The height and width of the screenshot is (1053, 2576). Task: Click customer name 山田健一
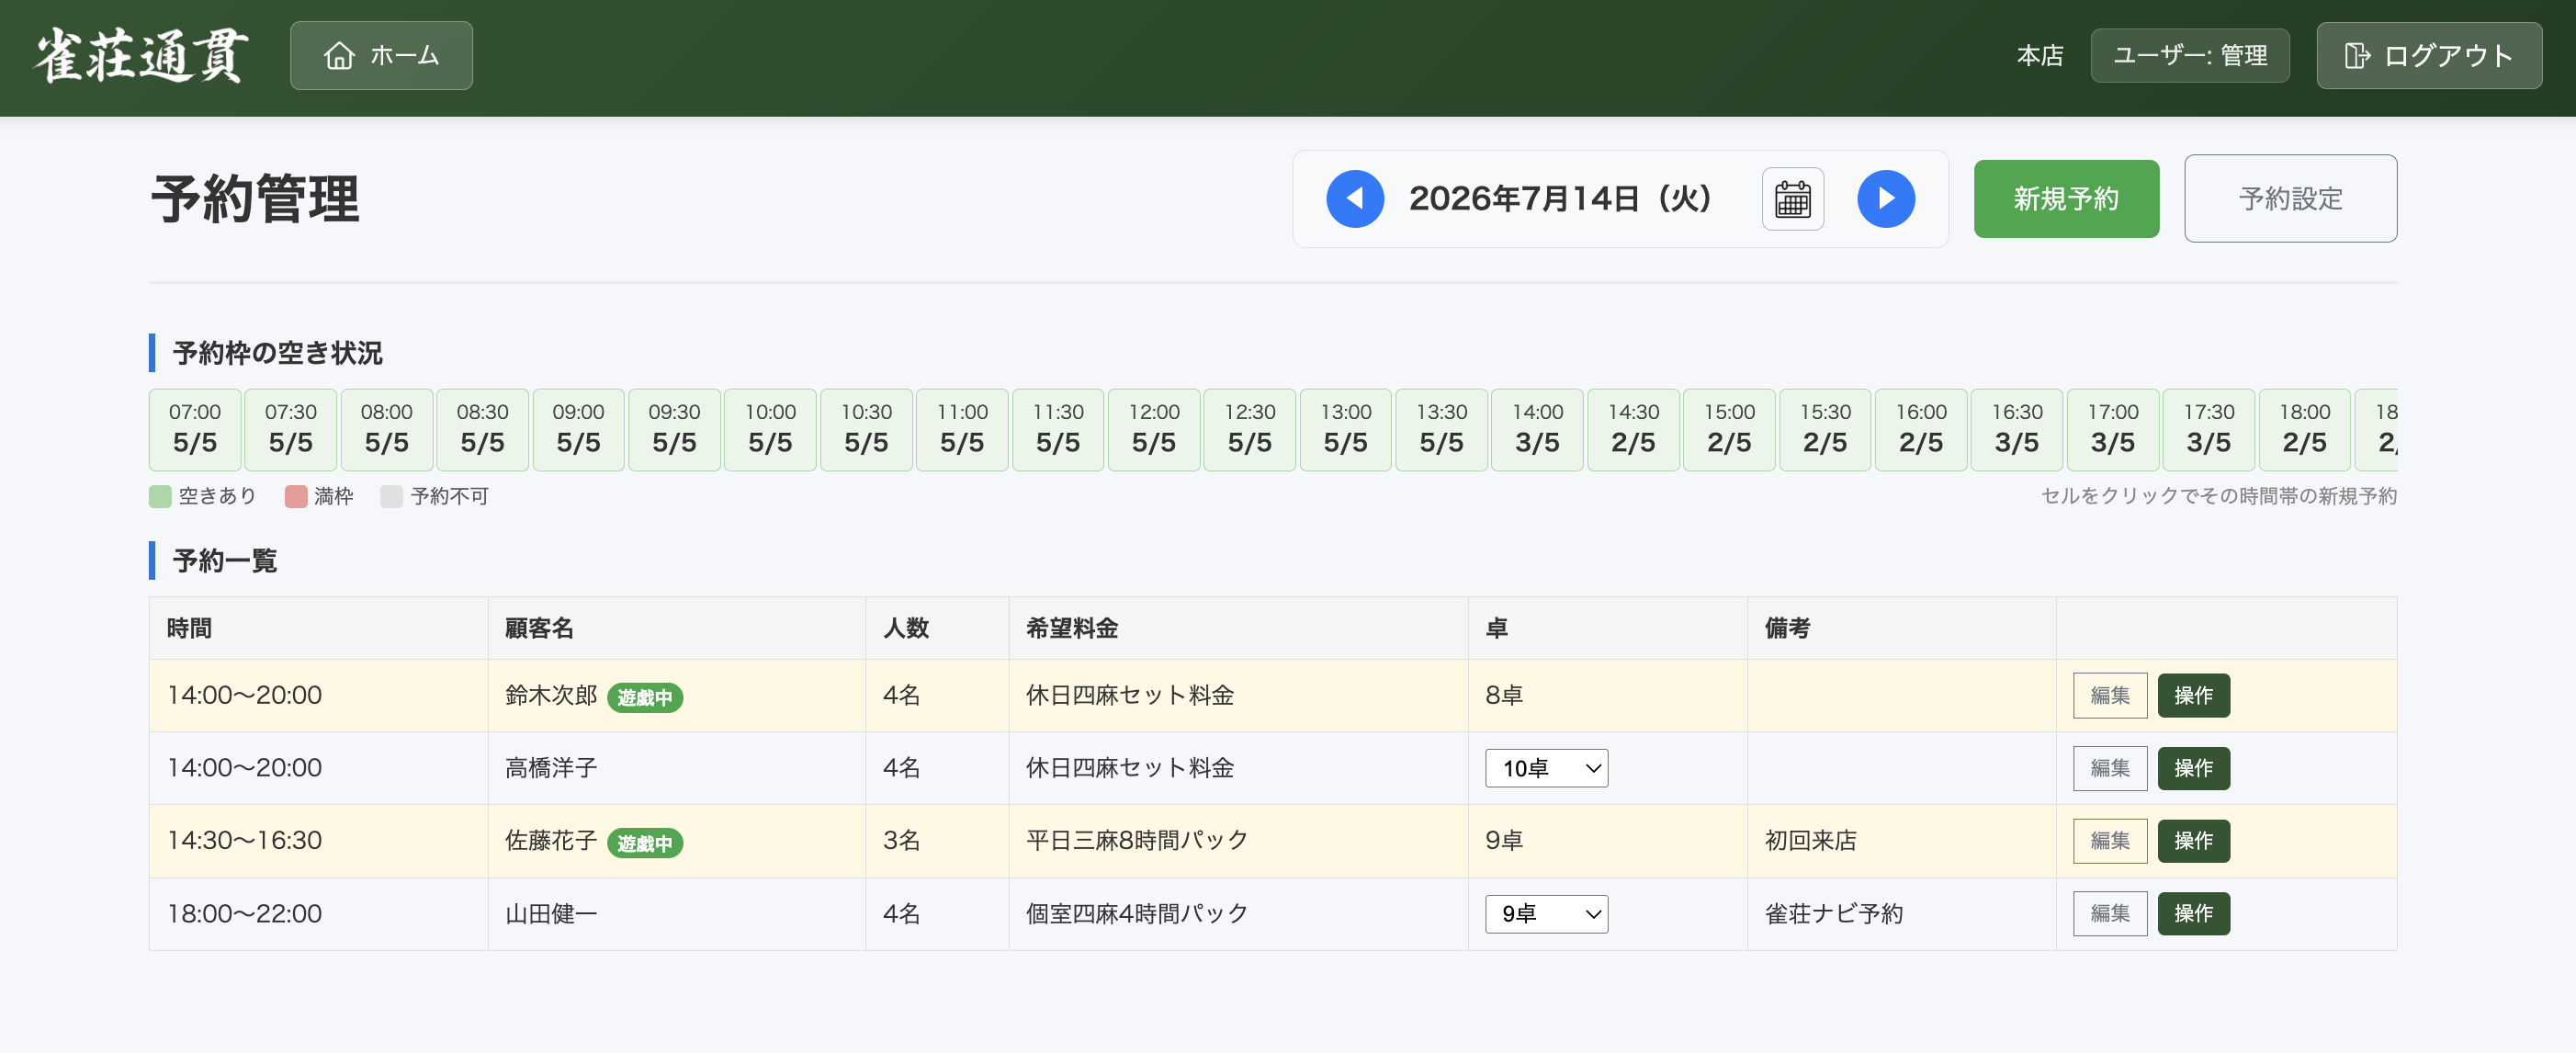click(551, 914)
